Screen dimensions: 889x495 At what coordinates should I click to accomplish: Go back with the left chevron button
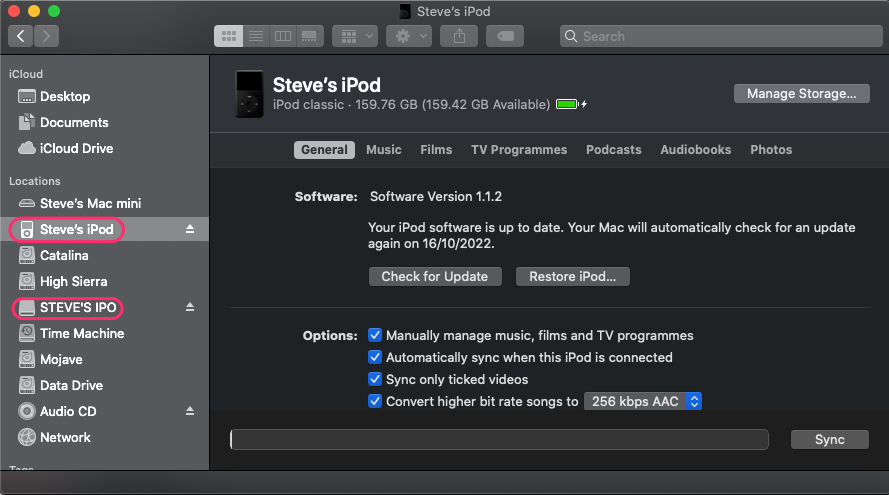point(20,36)
